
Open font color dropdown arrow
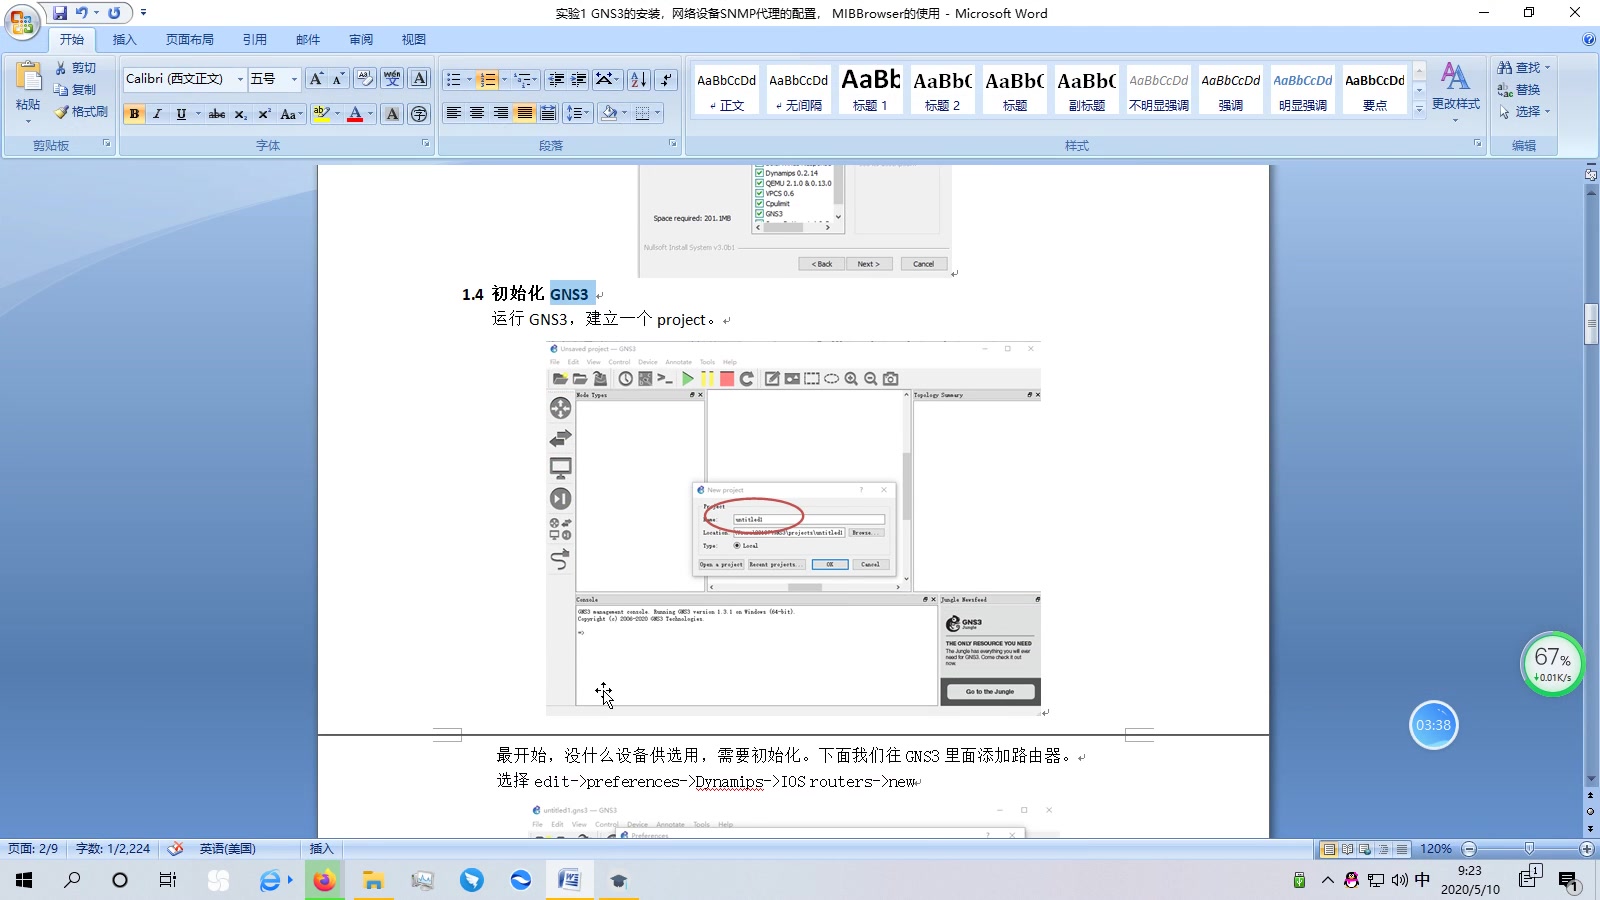(370, 114)
